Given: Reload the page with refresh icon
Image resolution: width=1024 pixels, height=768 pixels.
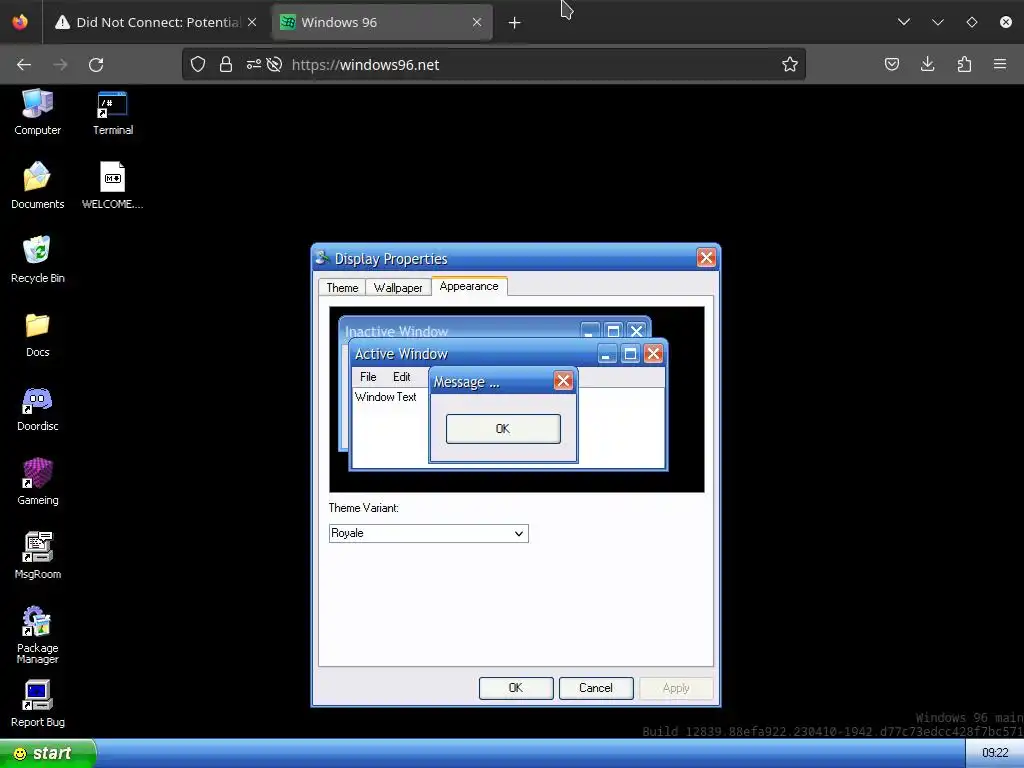Looking at the screenshot, I should pyautogui.click(x=96, y=65).
